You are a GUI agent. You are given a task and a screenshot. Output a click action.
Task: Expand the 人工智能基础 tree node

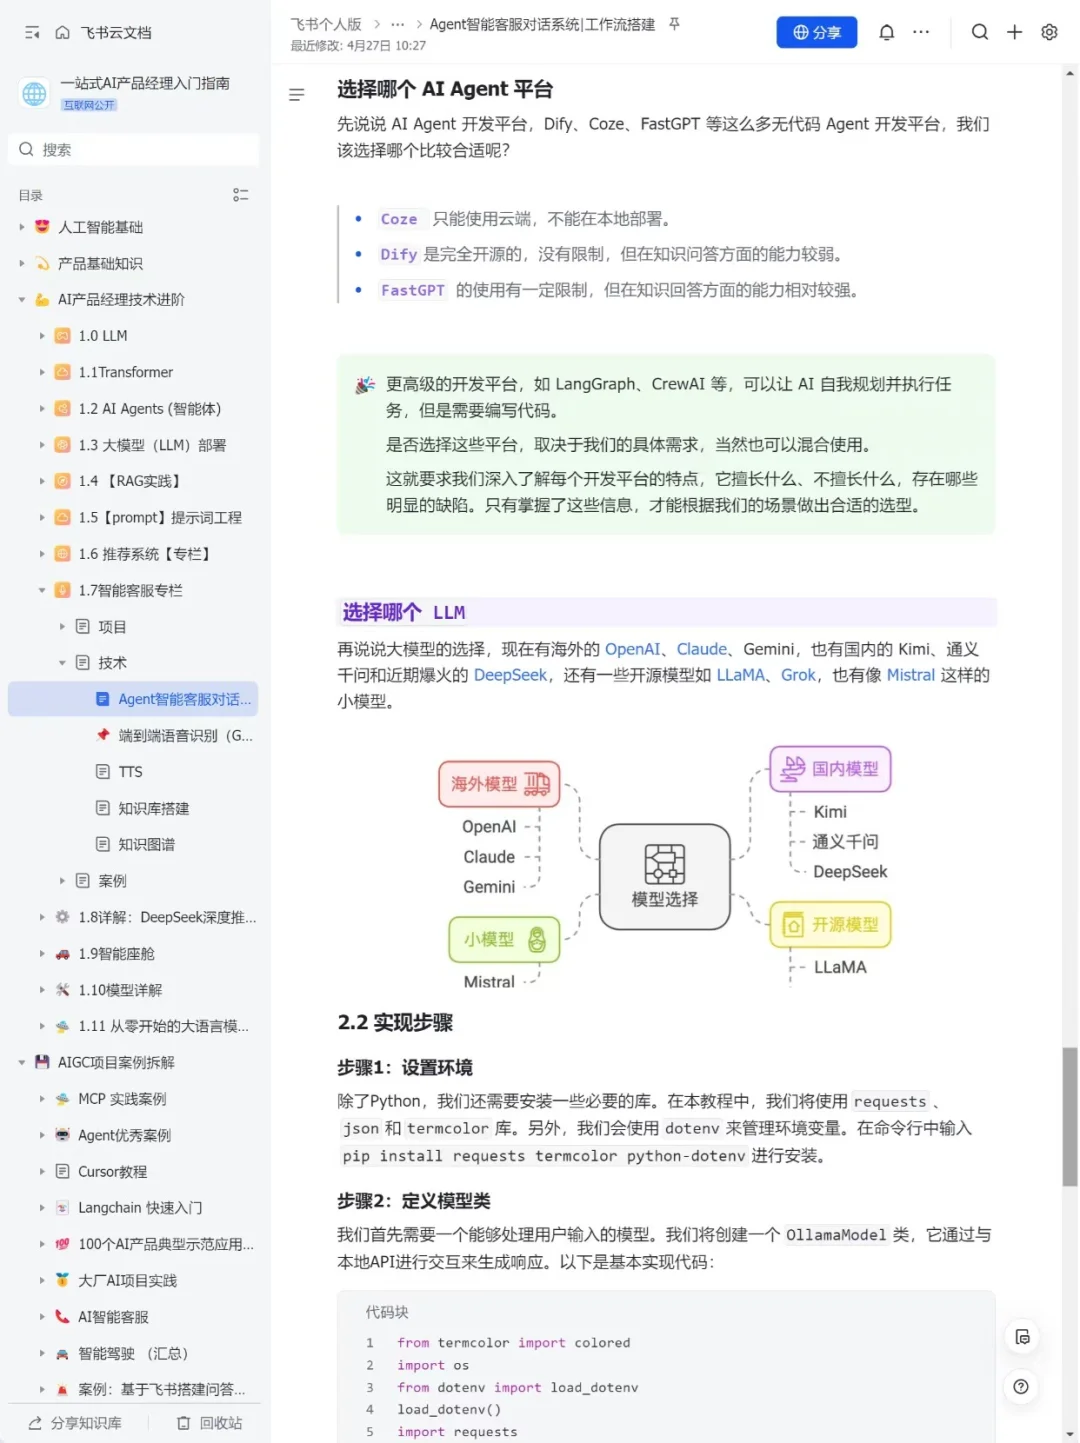(x=22, y=227)
